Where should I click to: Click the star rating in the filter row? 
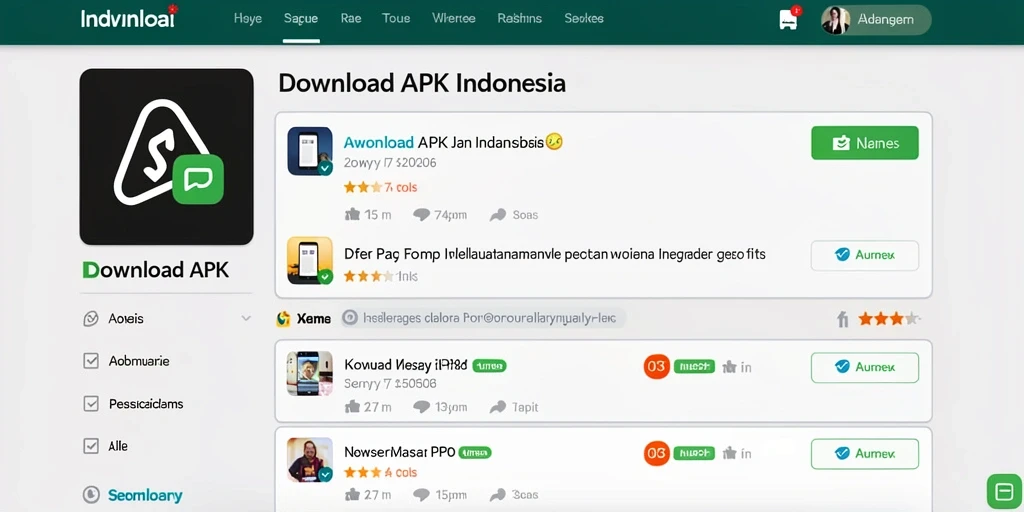coord(889,318)
